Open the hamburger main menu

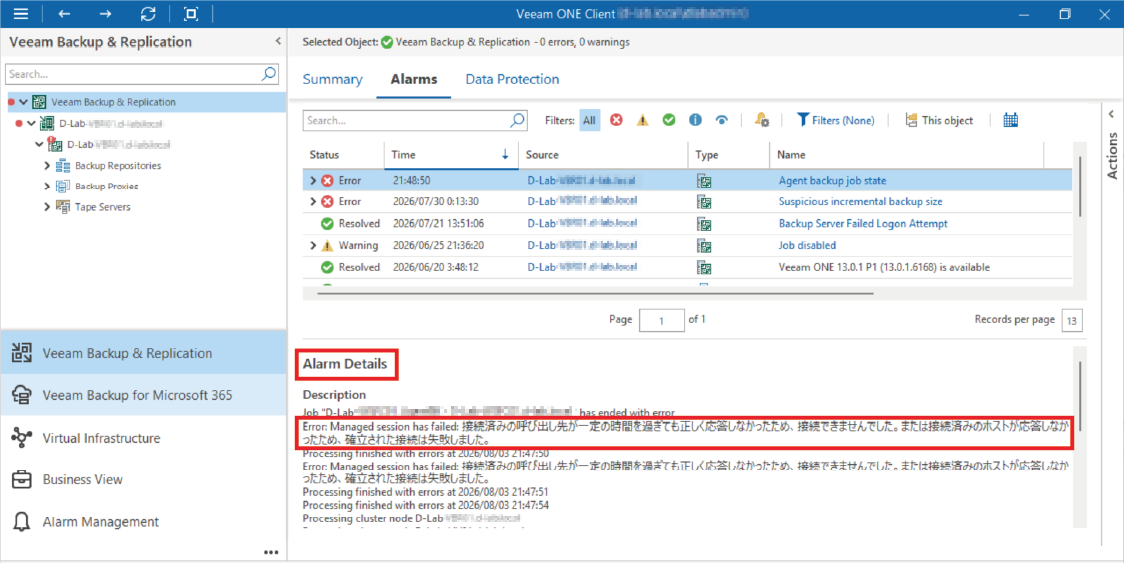coord(21,13)
